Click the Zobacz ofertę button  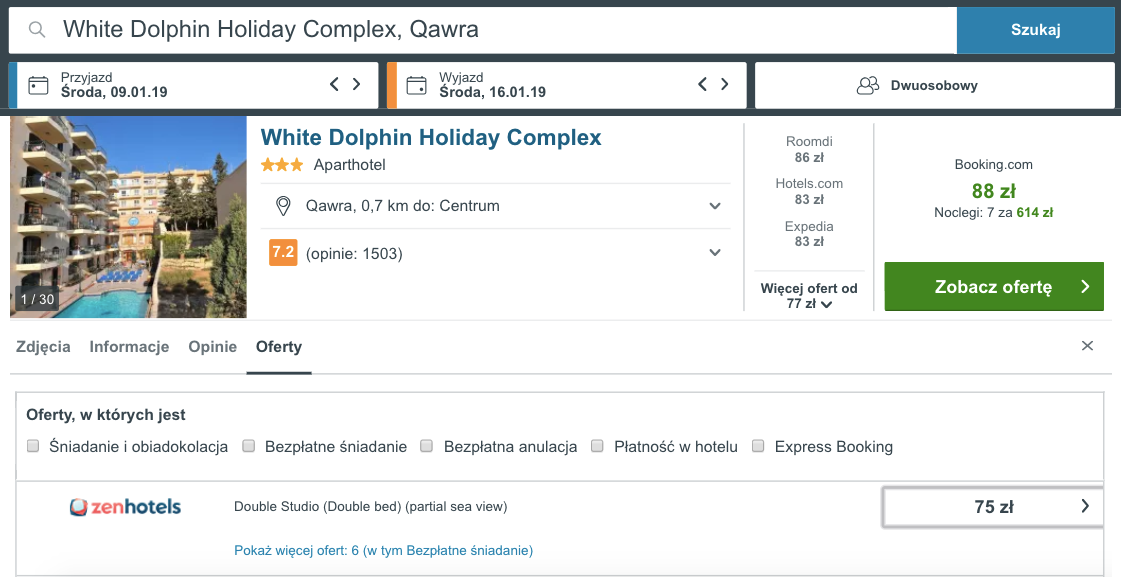pos(994,287)
